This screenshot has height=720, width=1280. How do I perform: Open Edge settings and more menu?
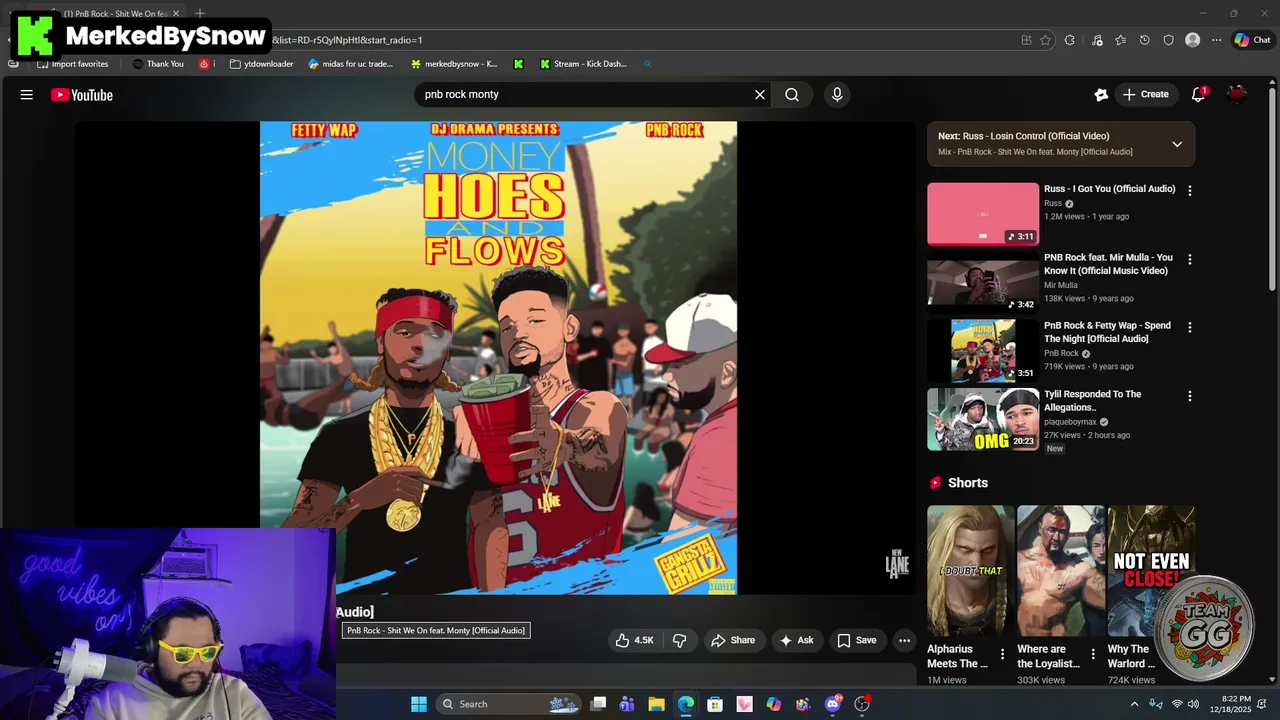coord(1216,40)
